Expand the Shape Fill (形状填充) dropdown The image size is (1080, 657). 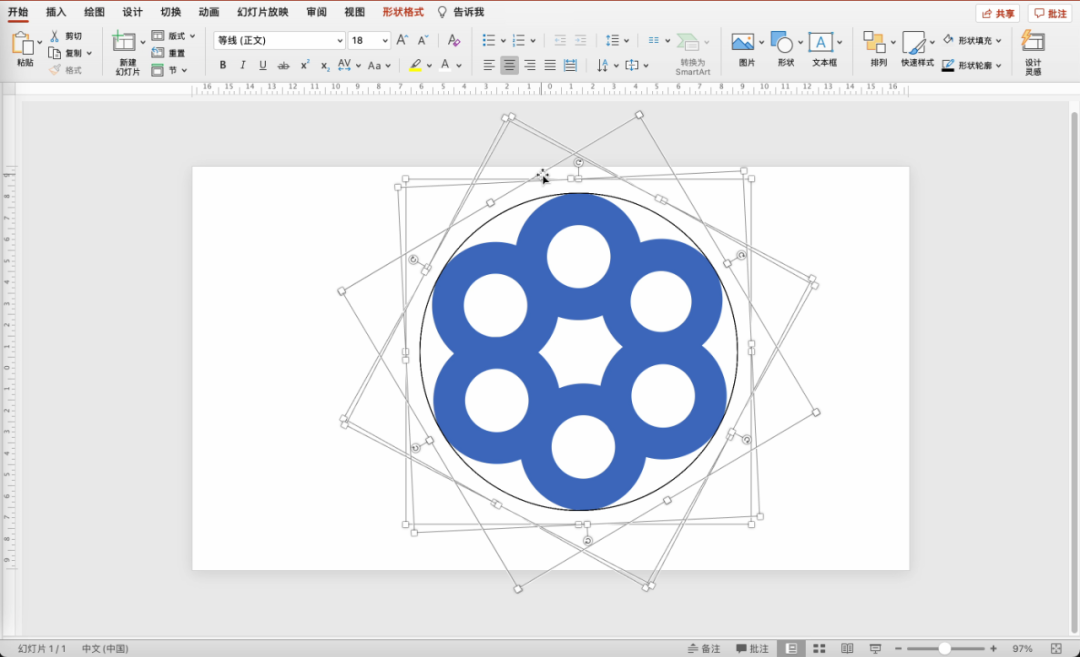pos(999,41)
